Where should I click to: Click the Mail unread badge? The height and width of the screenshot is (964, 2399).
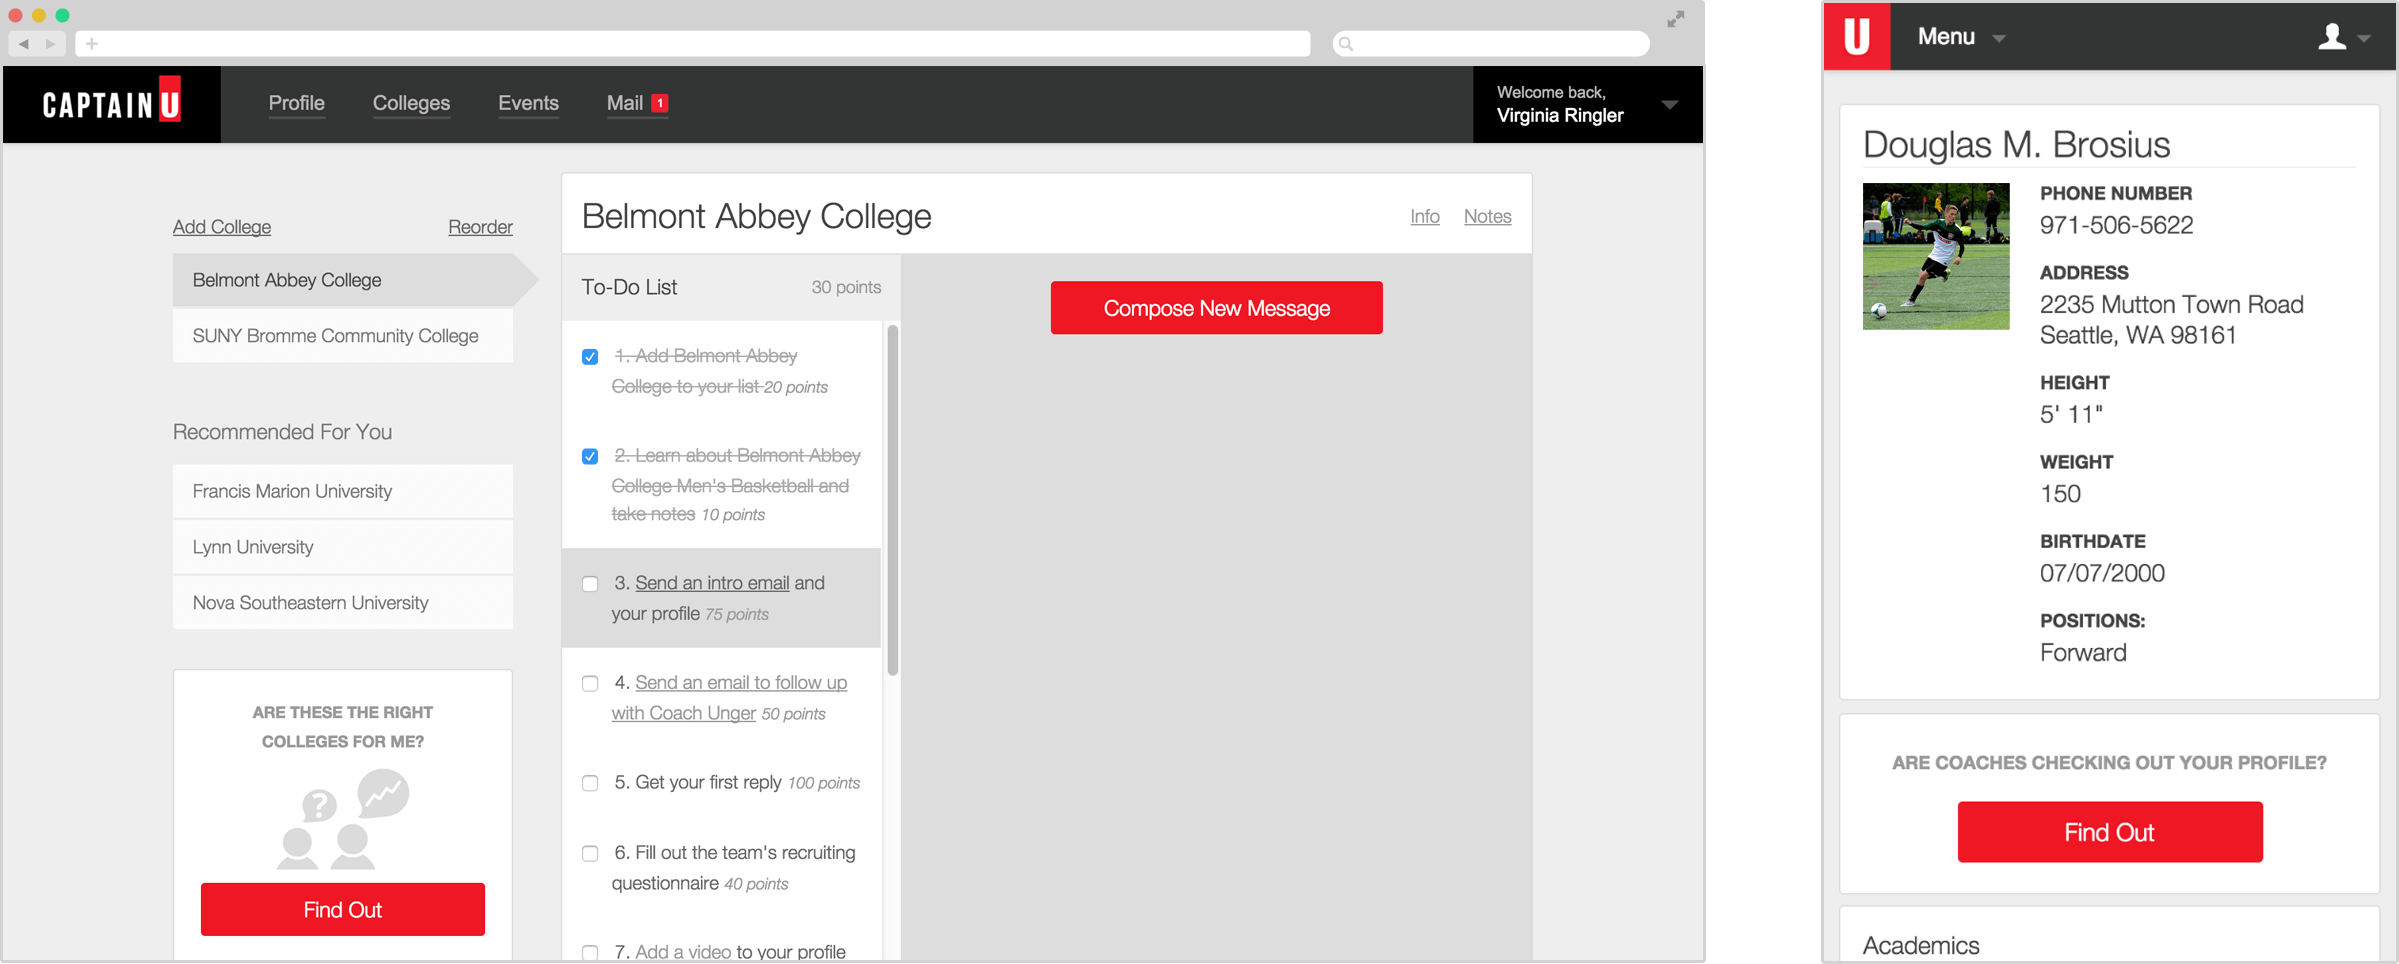click(x=660, y=103)
